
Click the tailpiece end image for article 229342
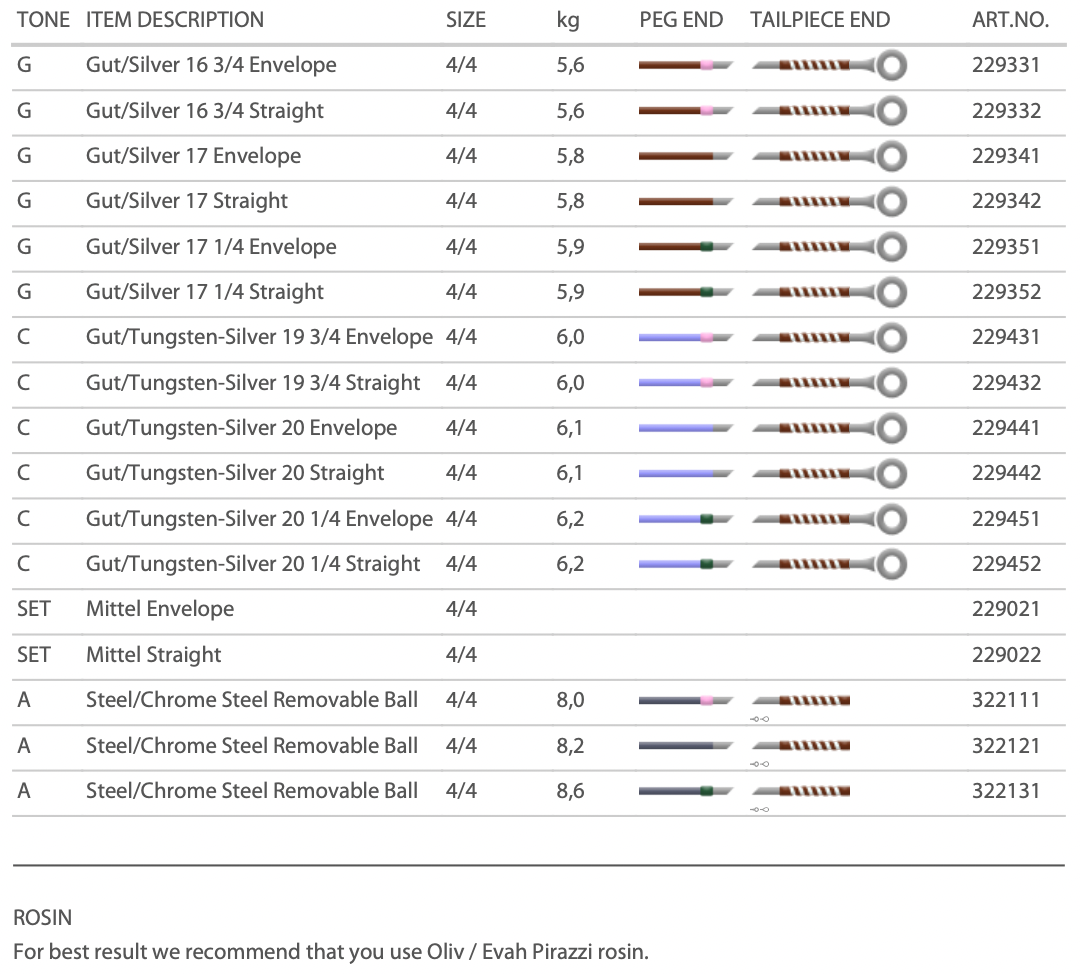[829, 202]
